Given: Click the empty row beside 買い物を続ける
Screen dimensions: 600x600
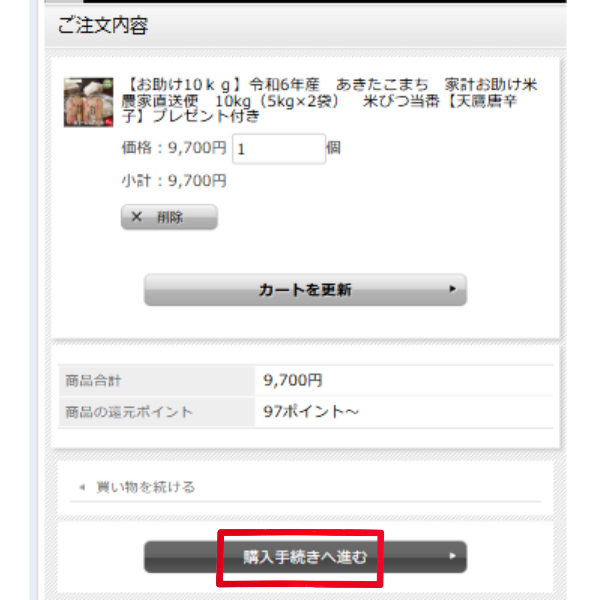Looking at the screenshot, I should click(x=367, y=487).
